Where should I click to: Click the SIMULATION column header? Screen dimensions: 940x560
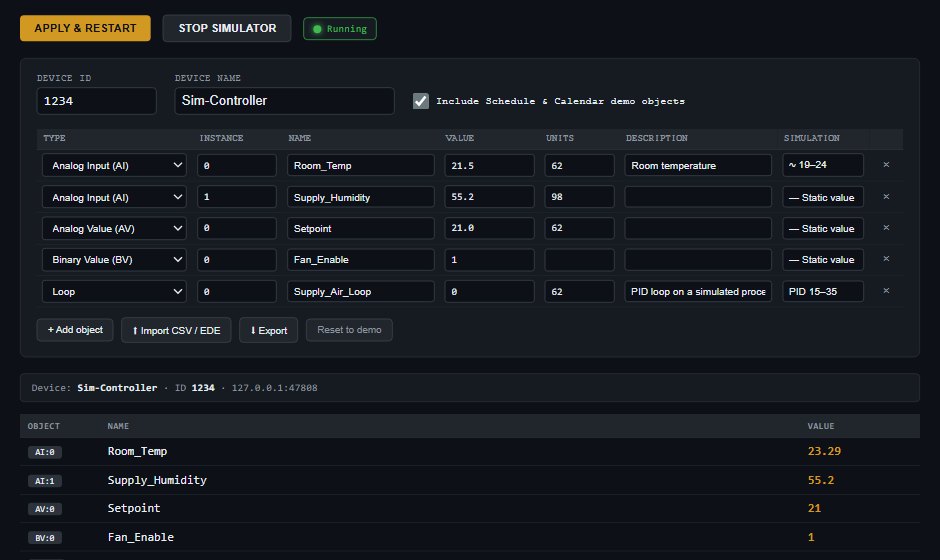tap(812, 138)
